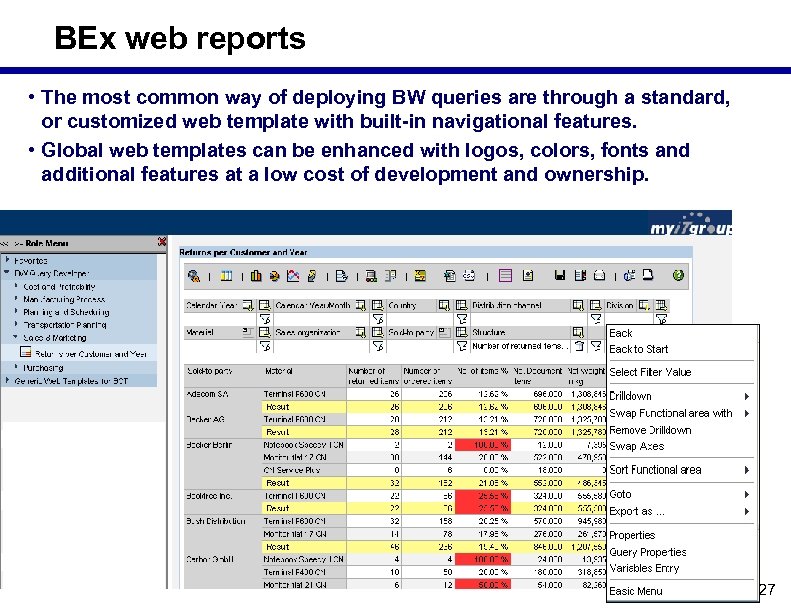Viewport: 791px width, 609px height.
Task: Choose Swap Axes from context menu
Action: (x=636, y=447)
